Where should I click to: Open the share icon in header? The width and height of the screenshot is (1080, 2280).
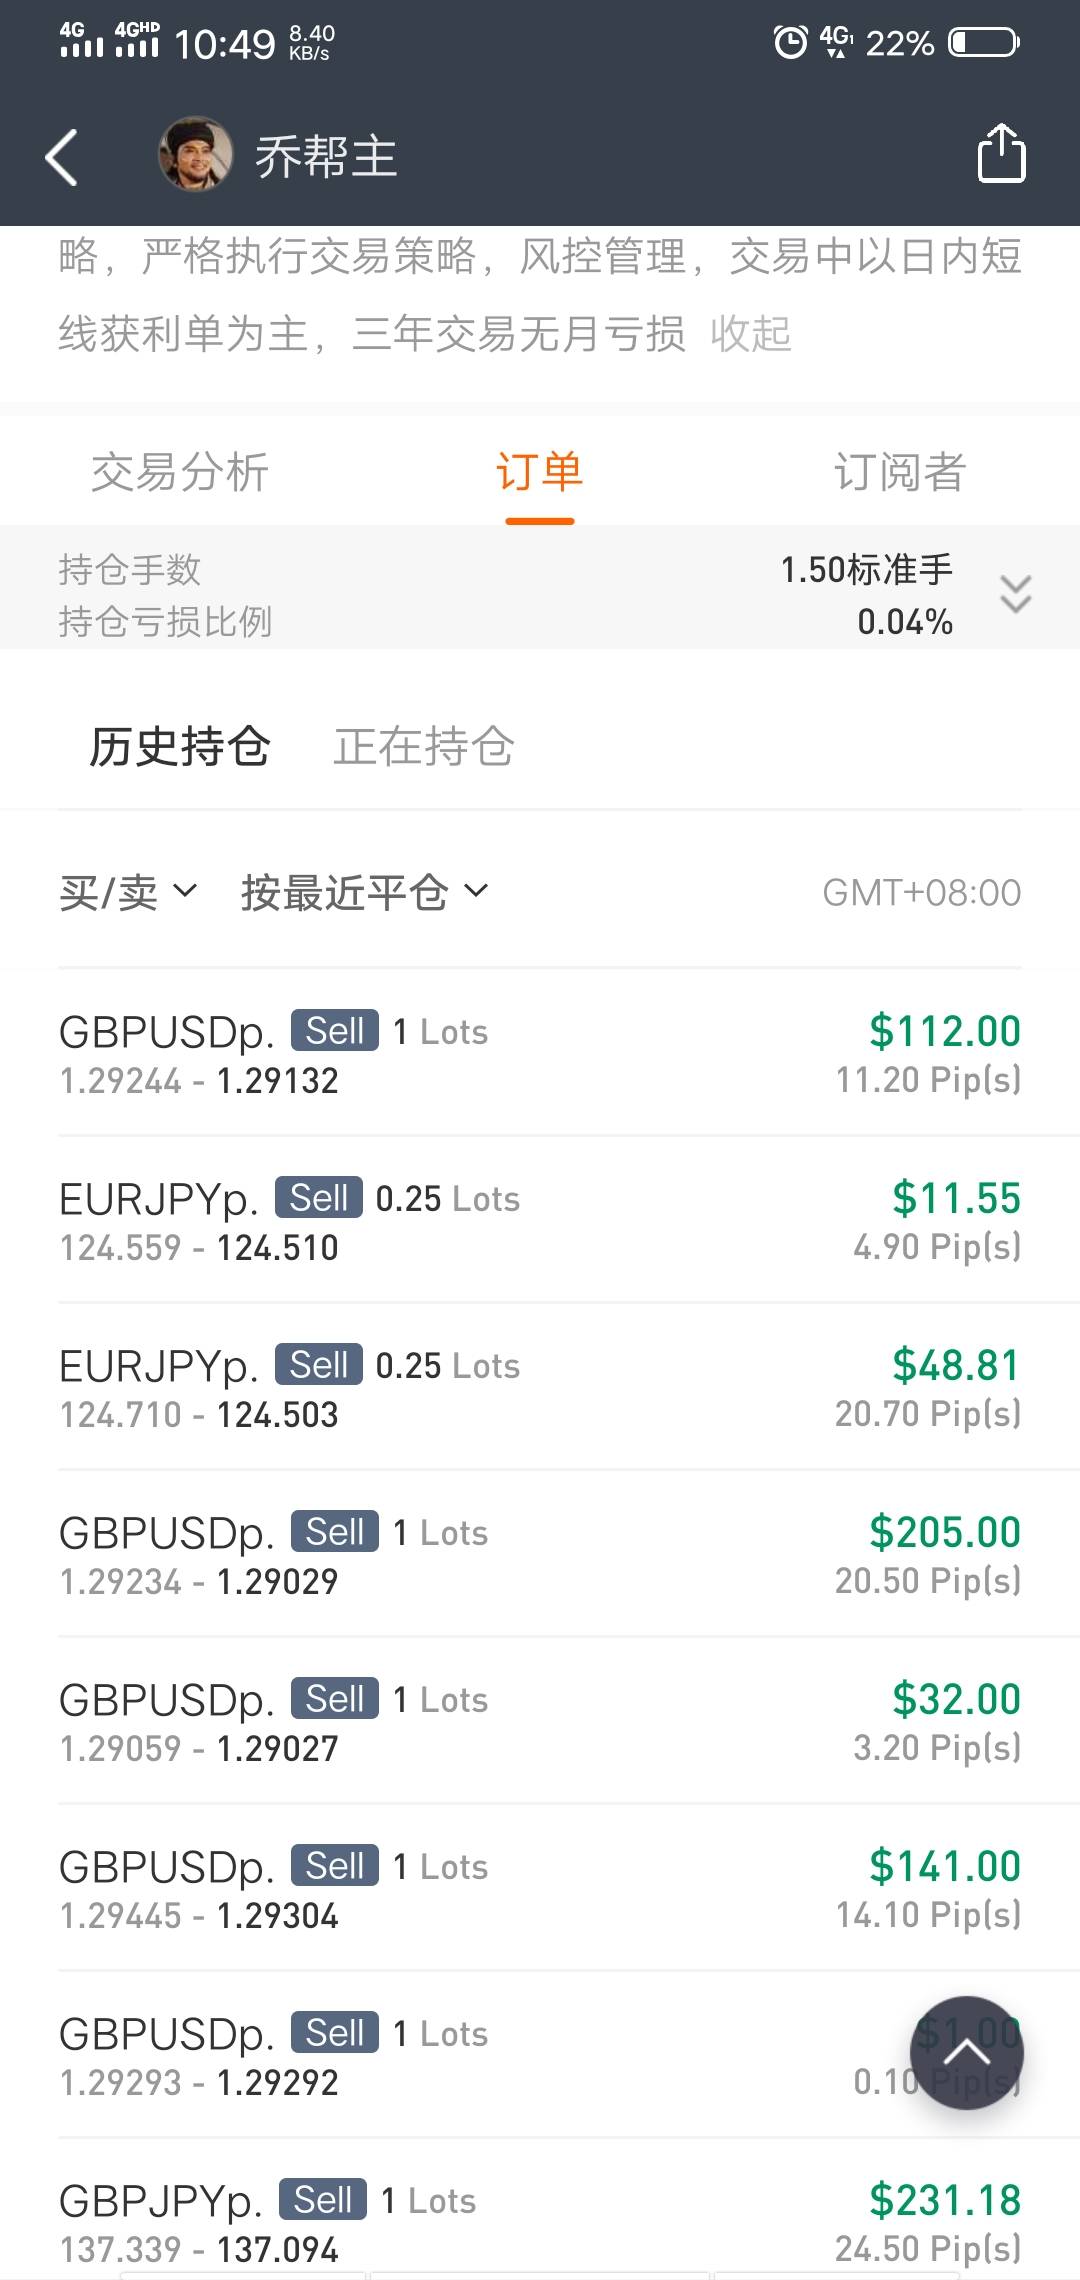1001,154
